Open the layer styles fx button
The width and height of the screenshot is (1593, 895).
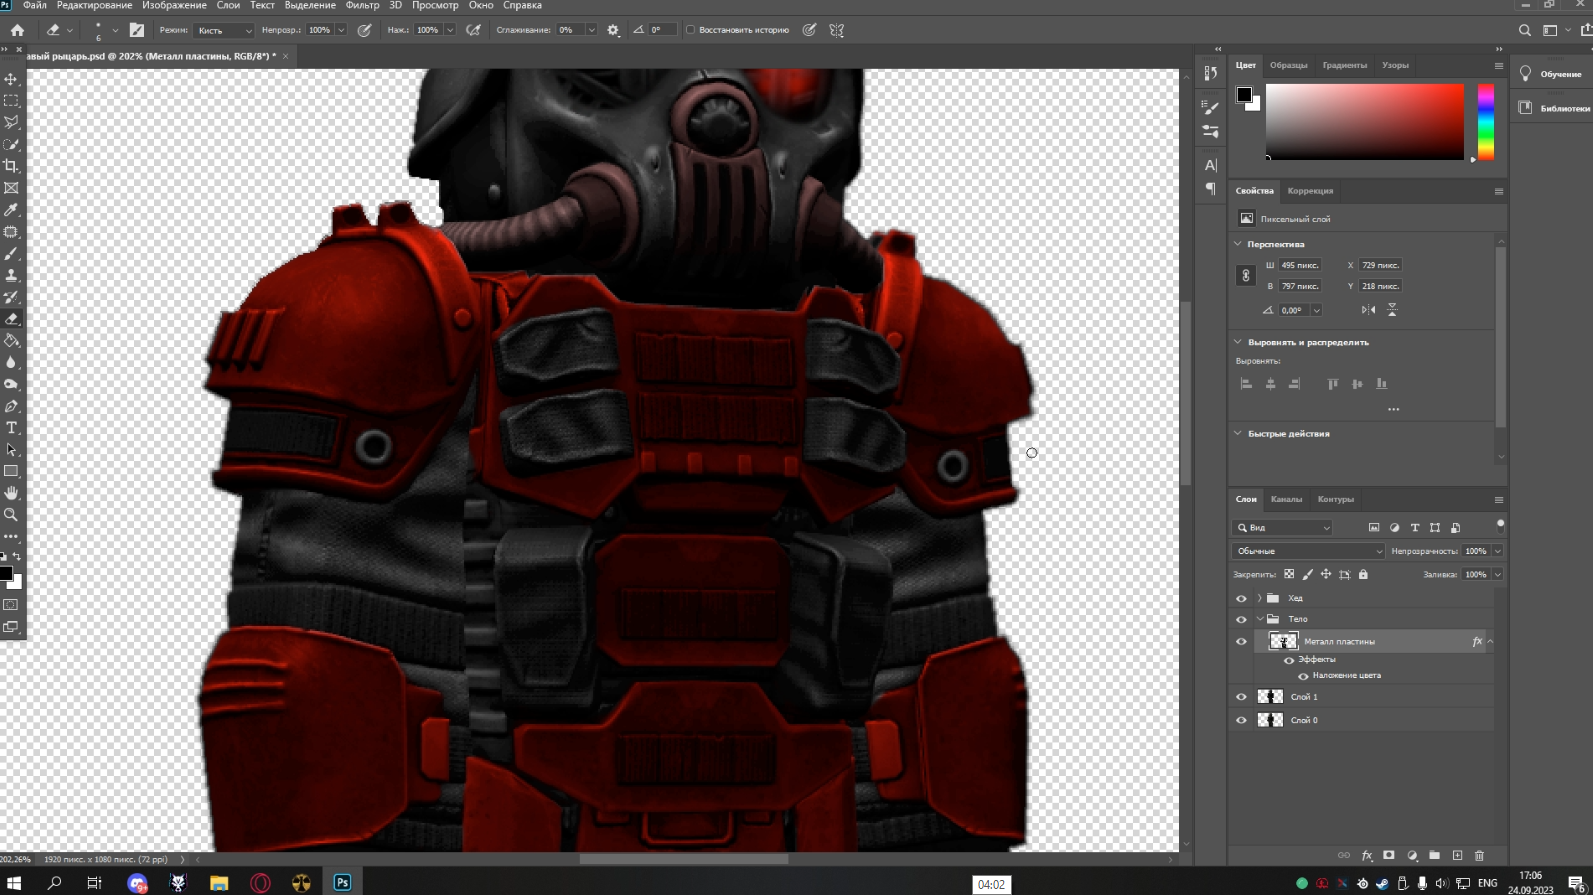click(x=1367, y=856)
